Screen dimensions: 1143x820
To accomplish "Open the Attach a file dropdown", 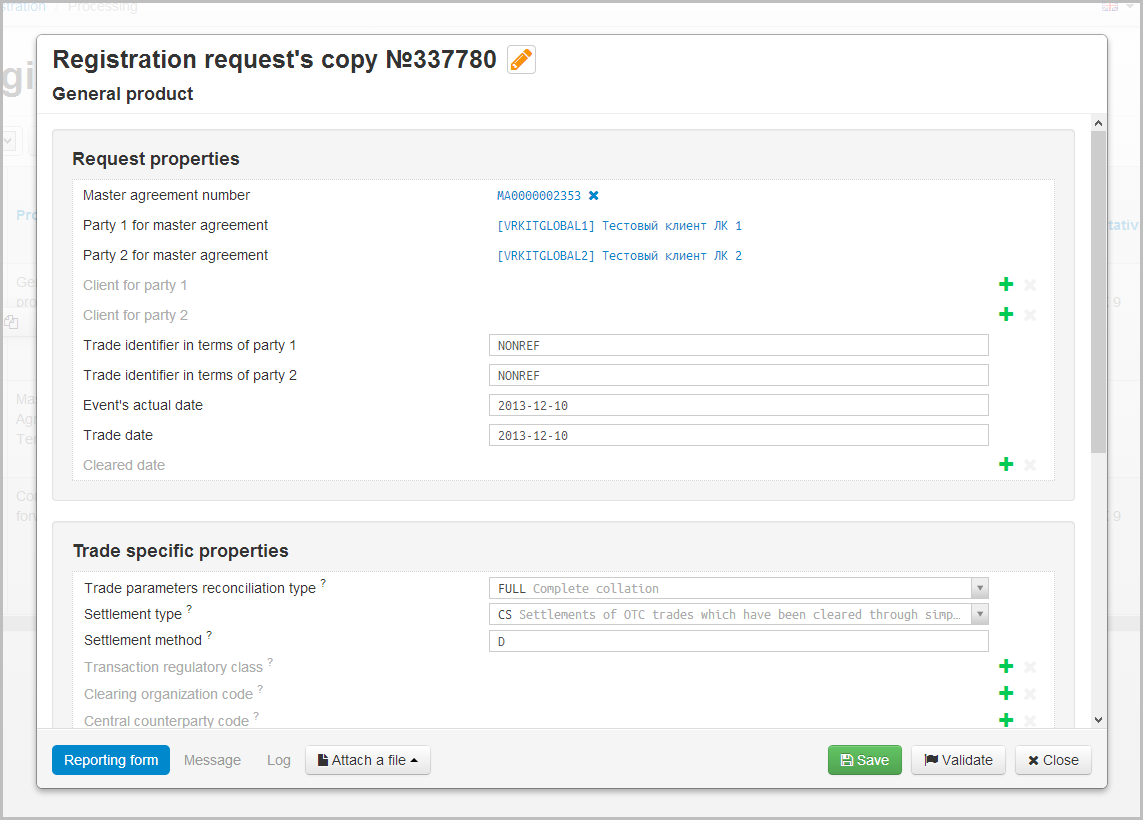I will 367,760.
